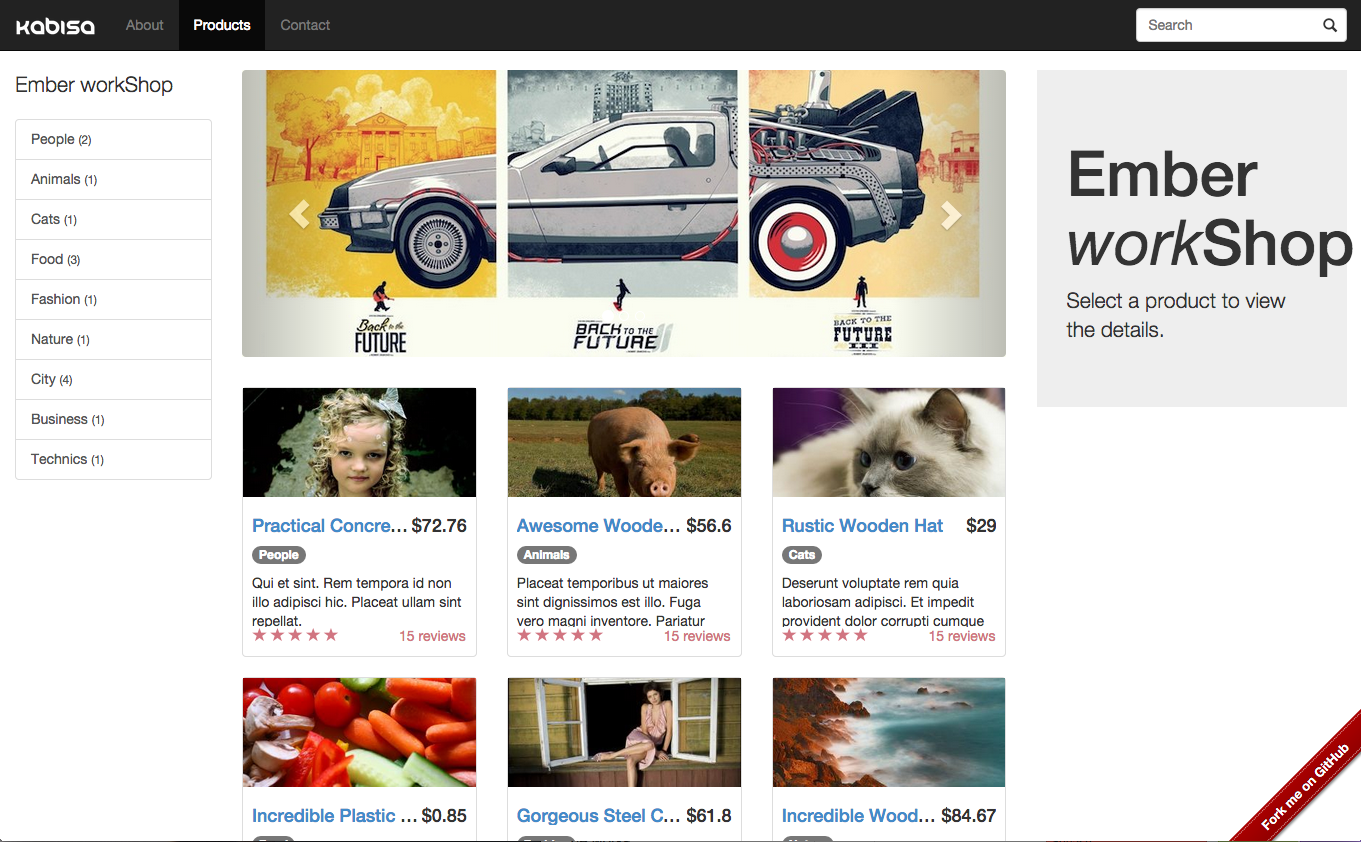Click the Cats tag badge

click(802, 555)
